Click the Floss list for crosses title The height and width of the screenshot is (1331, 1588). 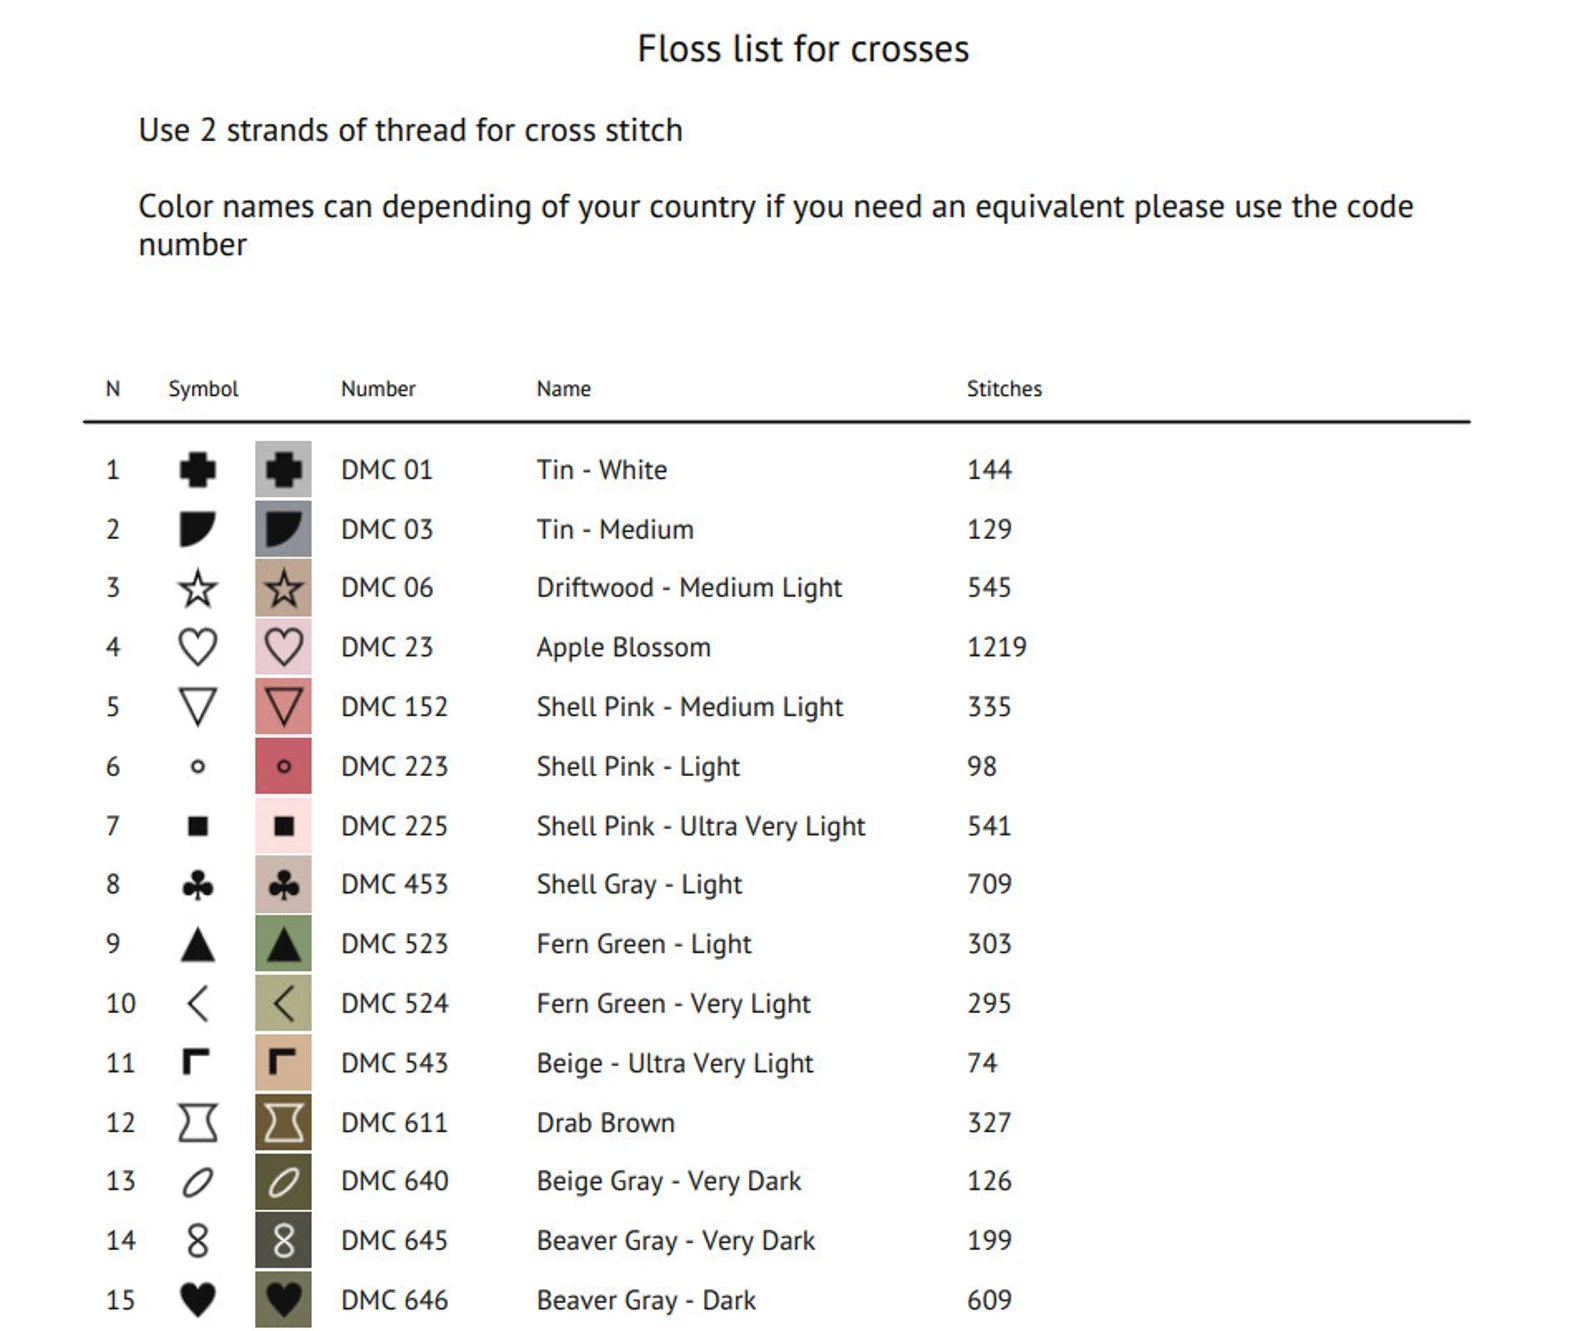803,49
